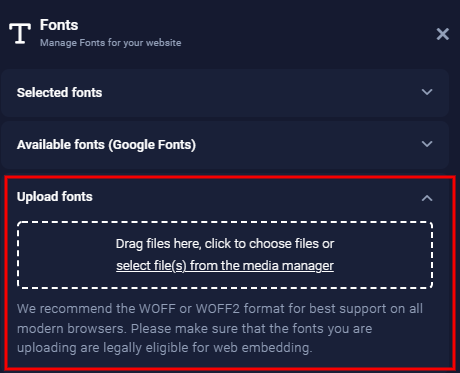
Task: Click blank space in Selected fonts row
Action: tap(260, 92)
